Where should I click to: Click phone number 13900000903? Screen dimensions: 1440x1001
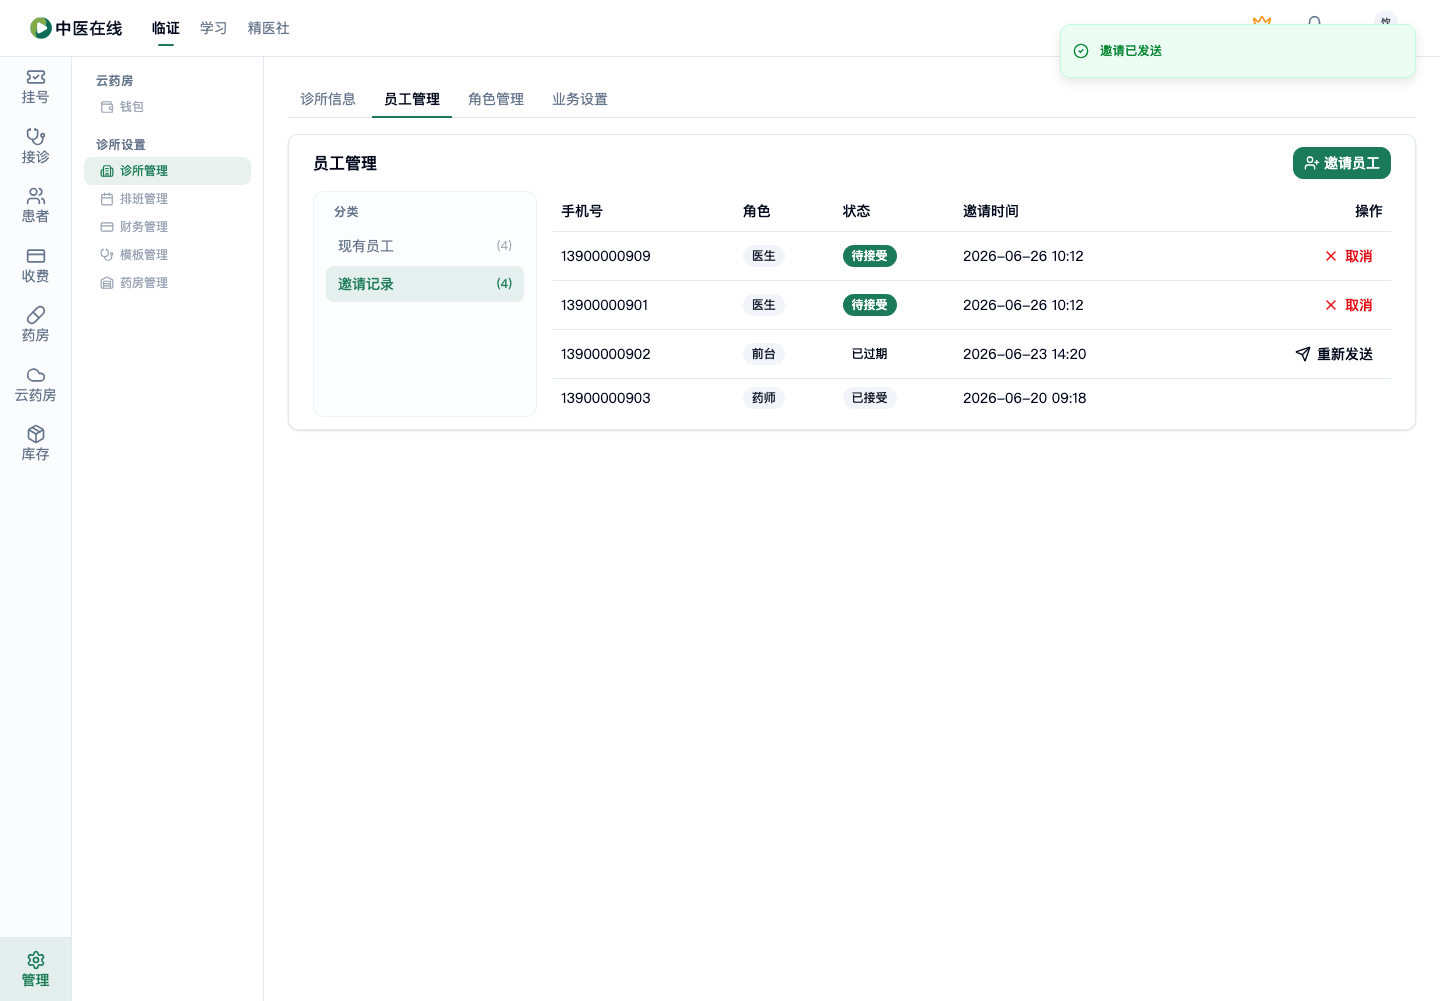point(606,398)
